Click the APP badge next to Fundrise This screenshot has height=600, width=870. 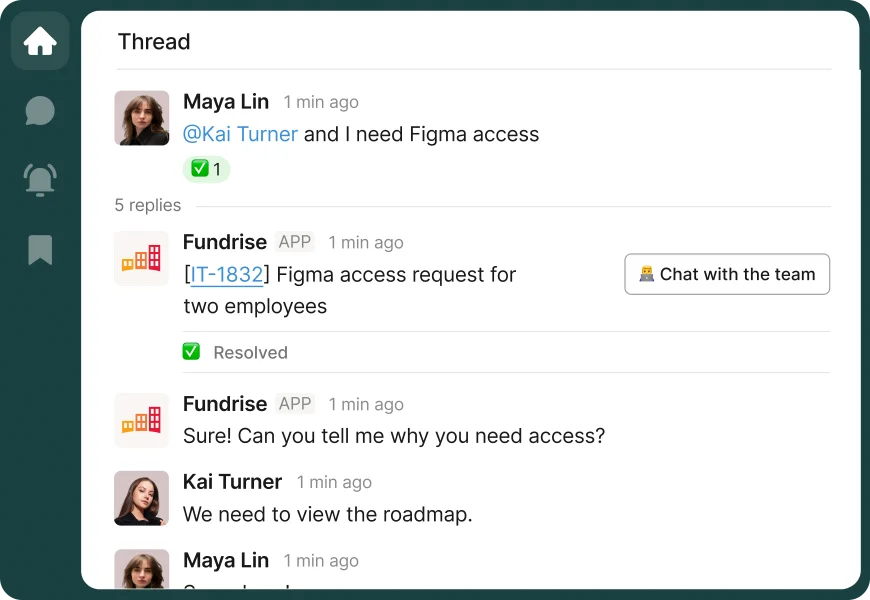295,242
